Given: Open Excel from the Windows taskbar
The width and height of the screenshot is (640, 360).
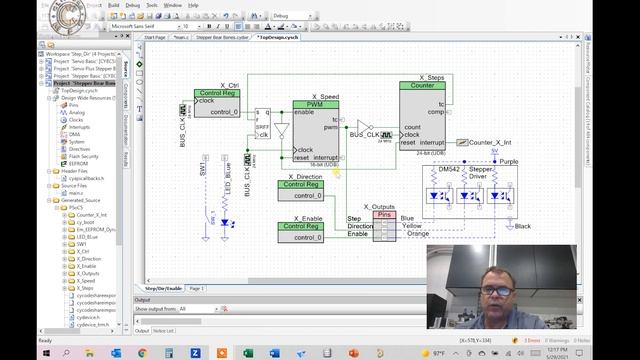Looking at the screenshot, I should tap(248, 353).
